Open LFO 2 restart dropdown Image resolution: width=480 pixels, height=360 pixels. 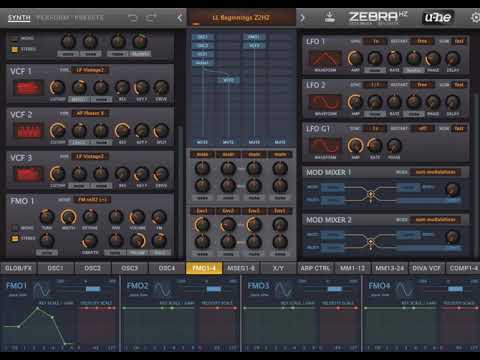point(422,85)
